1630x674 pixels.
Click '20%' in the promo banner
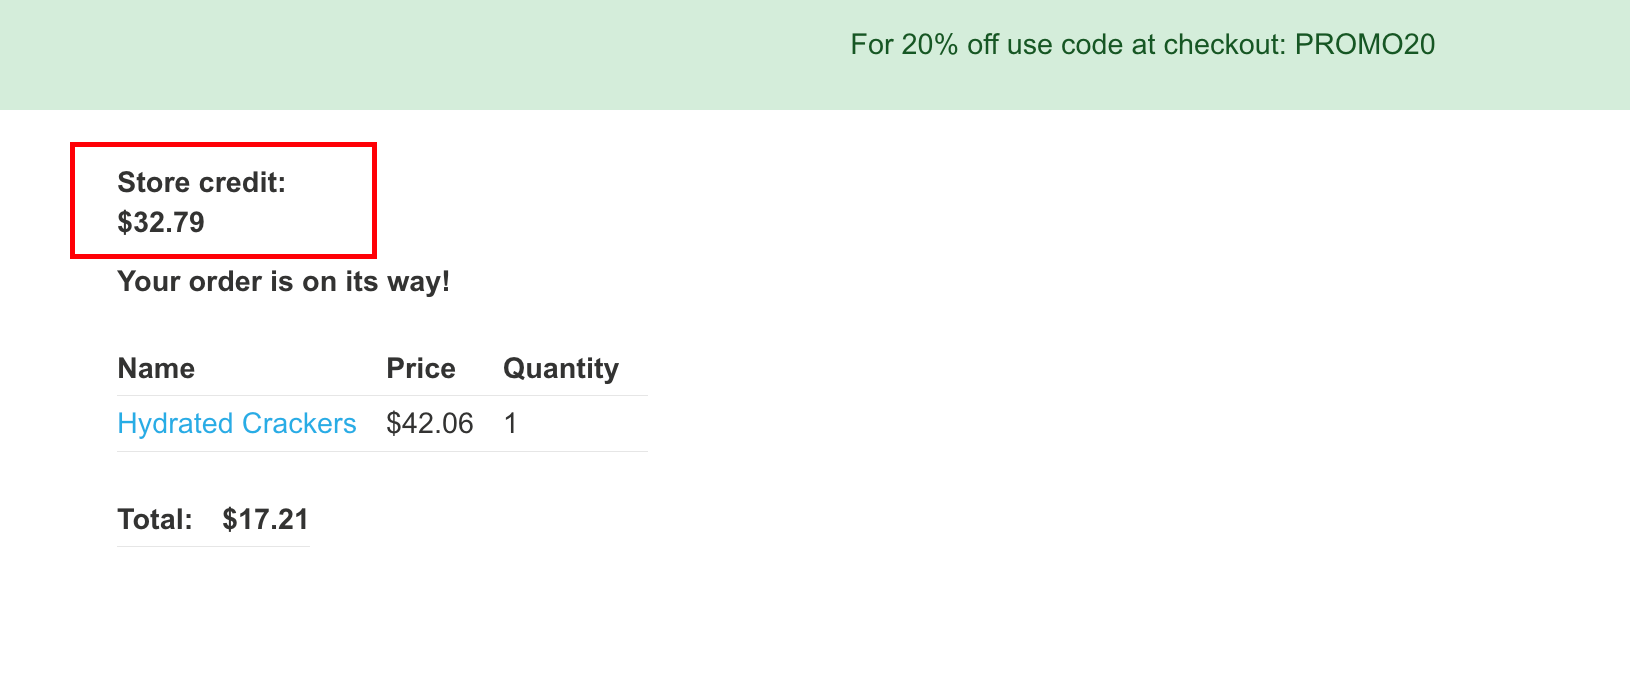coord(930,45)
